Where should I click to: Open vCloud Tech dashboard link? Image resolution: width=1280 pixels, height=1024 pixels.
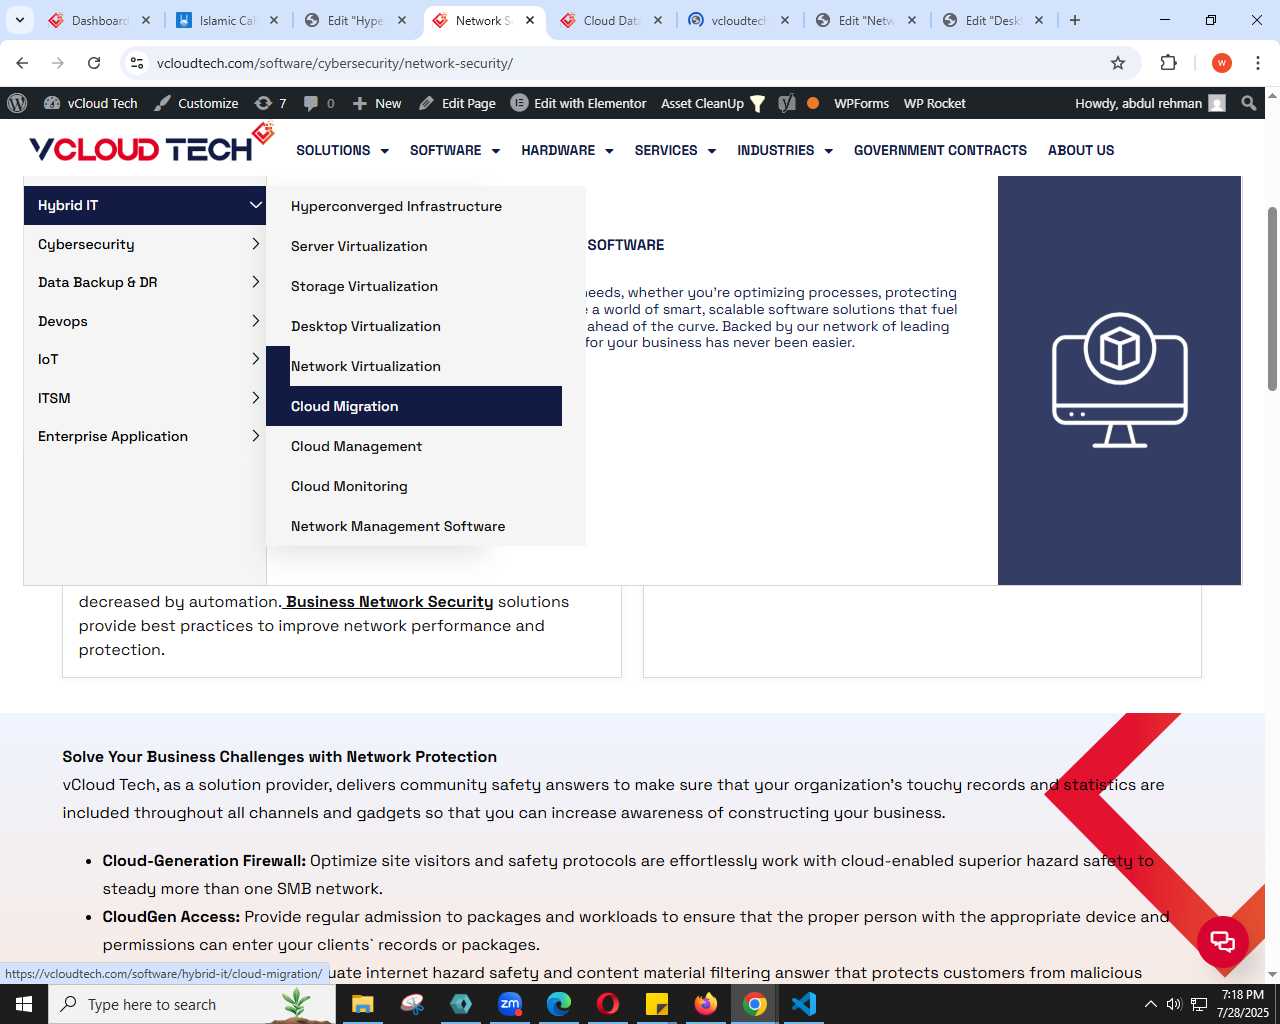[91, 103]
